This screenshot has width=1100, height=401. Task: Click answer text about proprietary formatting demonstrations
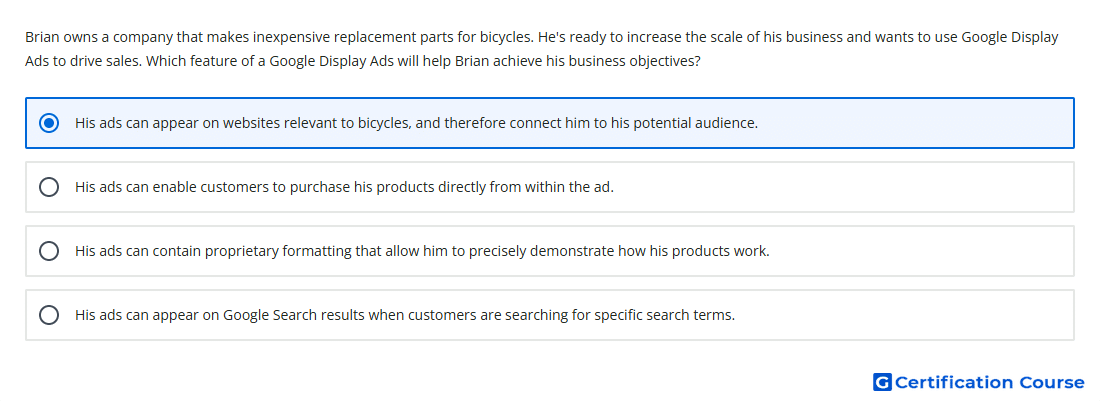click(422, 251)
